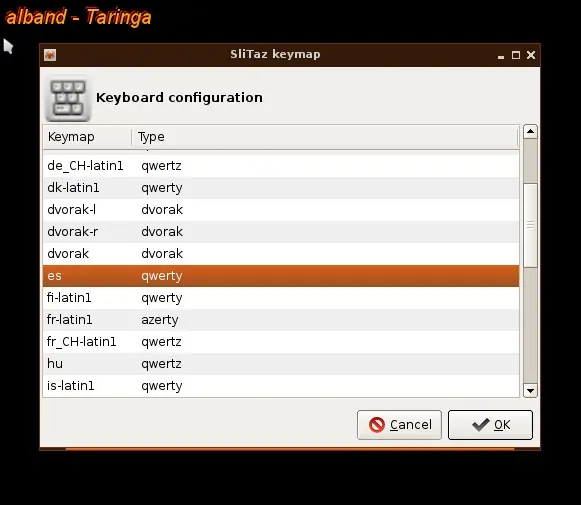This screenshot has width=581, height=505.
Task: Click the keymap list scrollbar thumb
Action: click(530, 225)
